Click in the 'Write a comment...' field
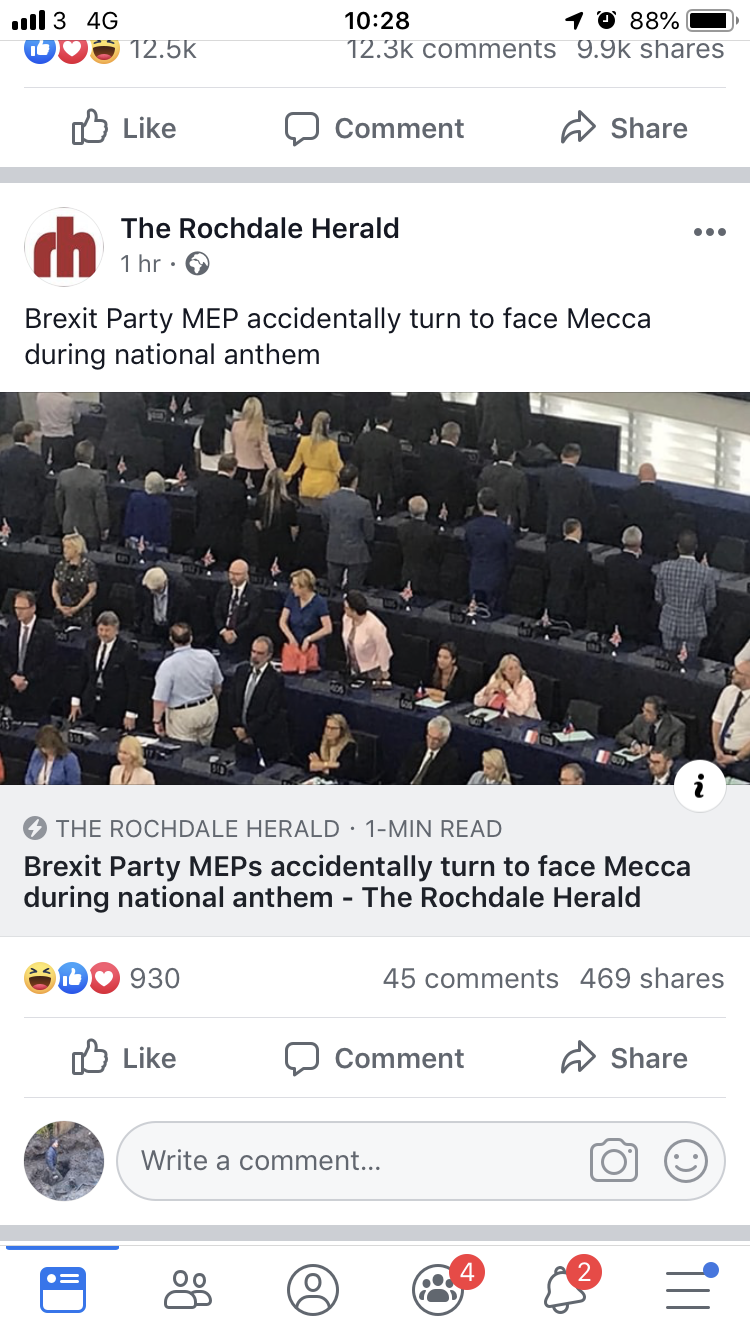750x1334 pixels. pyautogui.click(x=350, y=1160)
